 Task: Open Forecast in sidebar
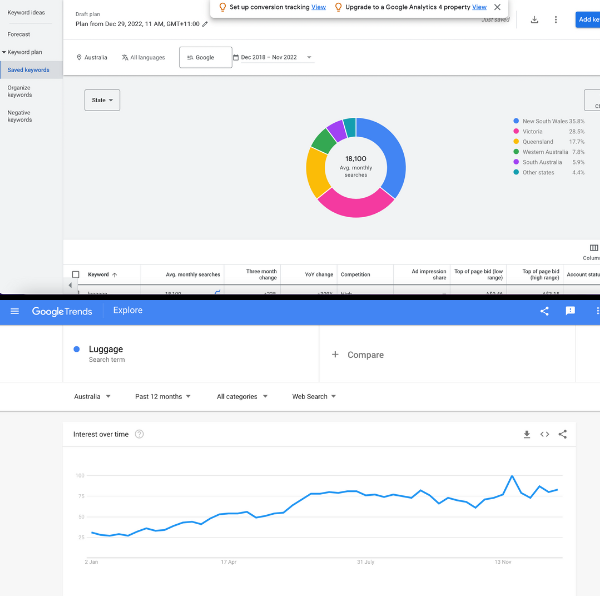tap(19, 34)
